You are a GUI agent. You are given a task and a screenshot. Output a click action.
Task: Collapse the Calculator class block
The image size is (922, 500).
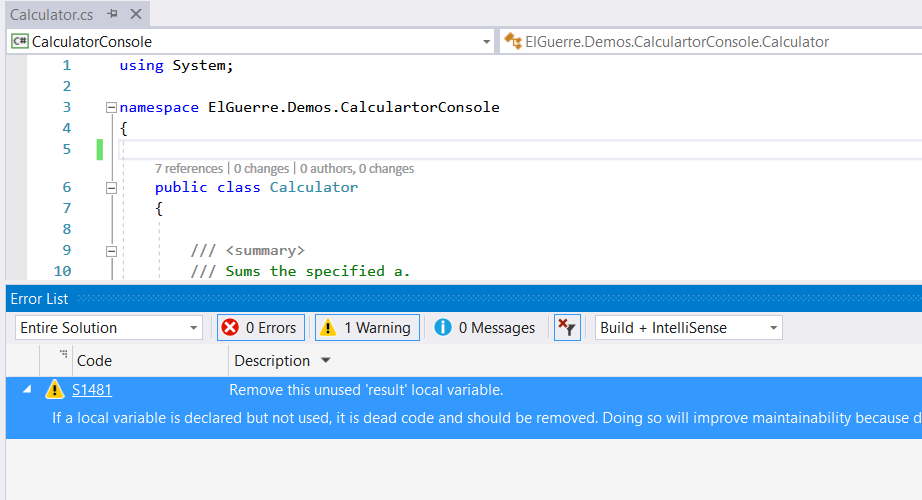click(x=111, y=187)
